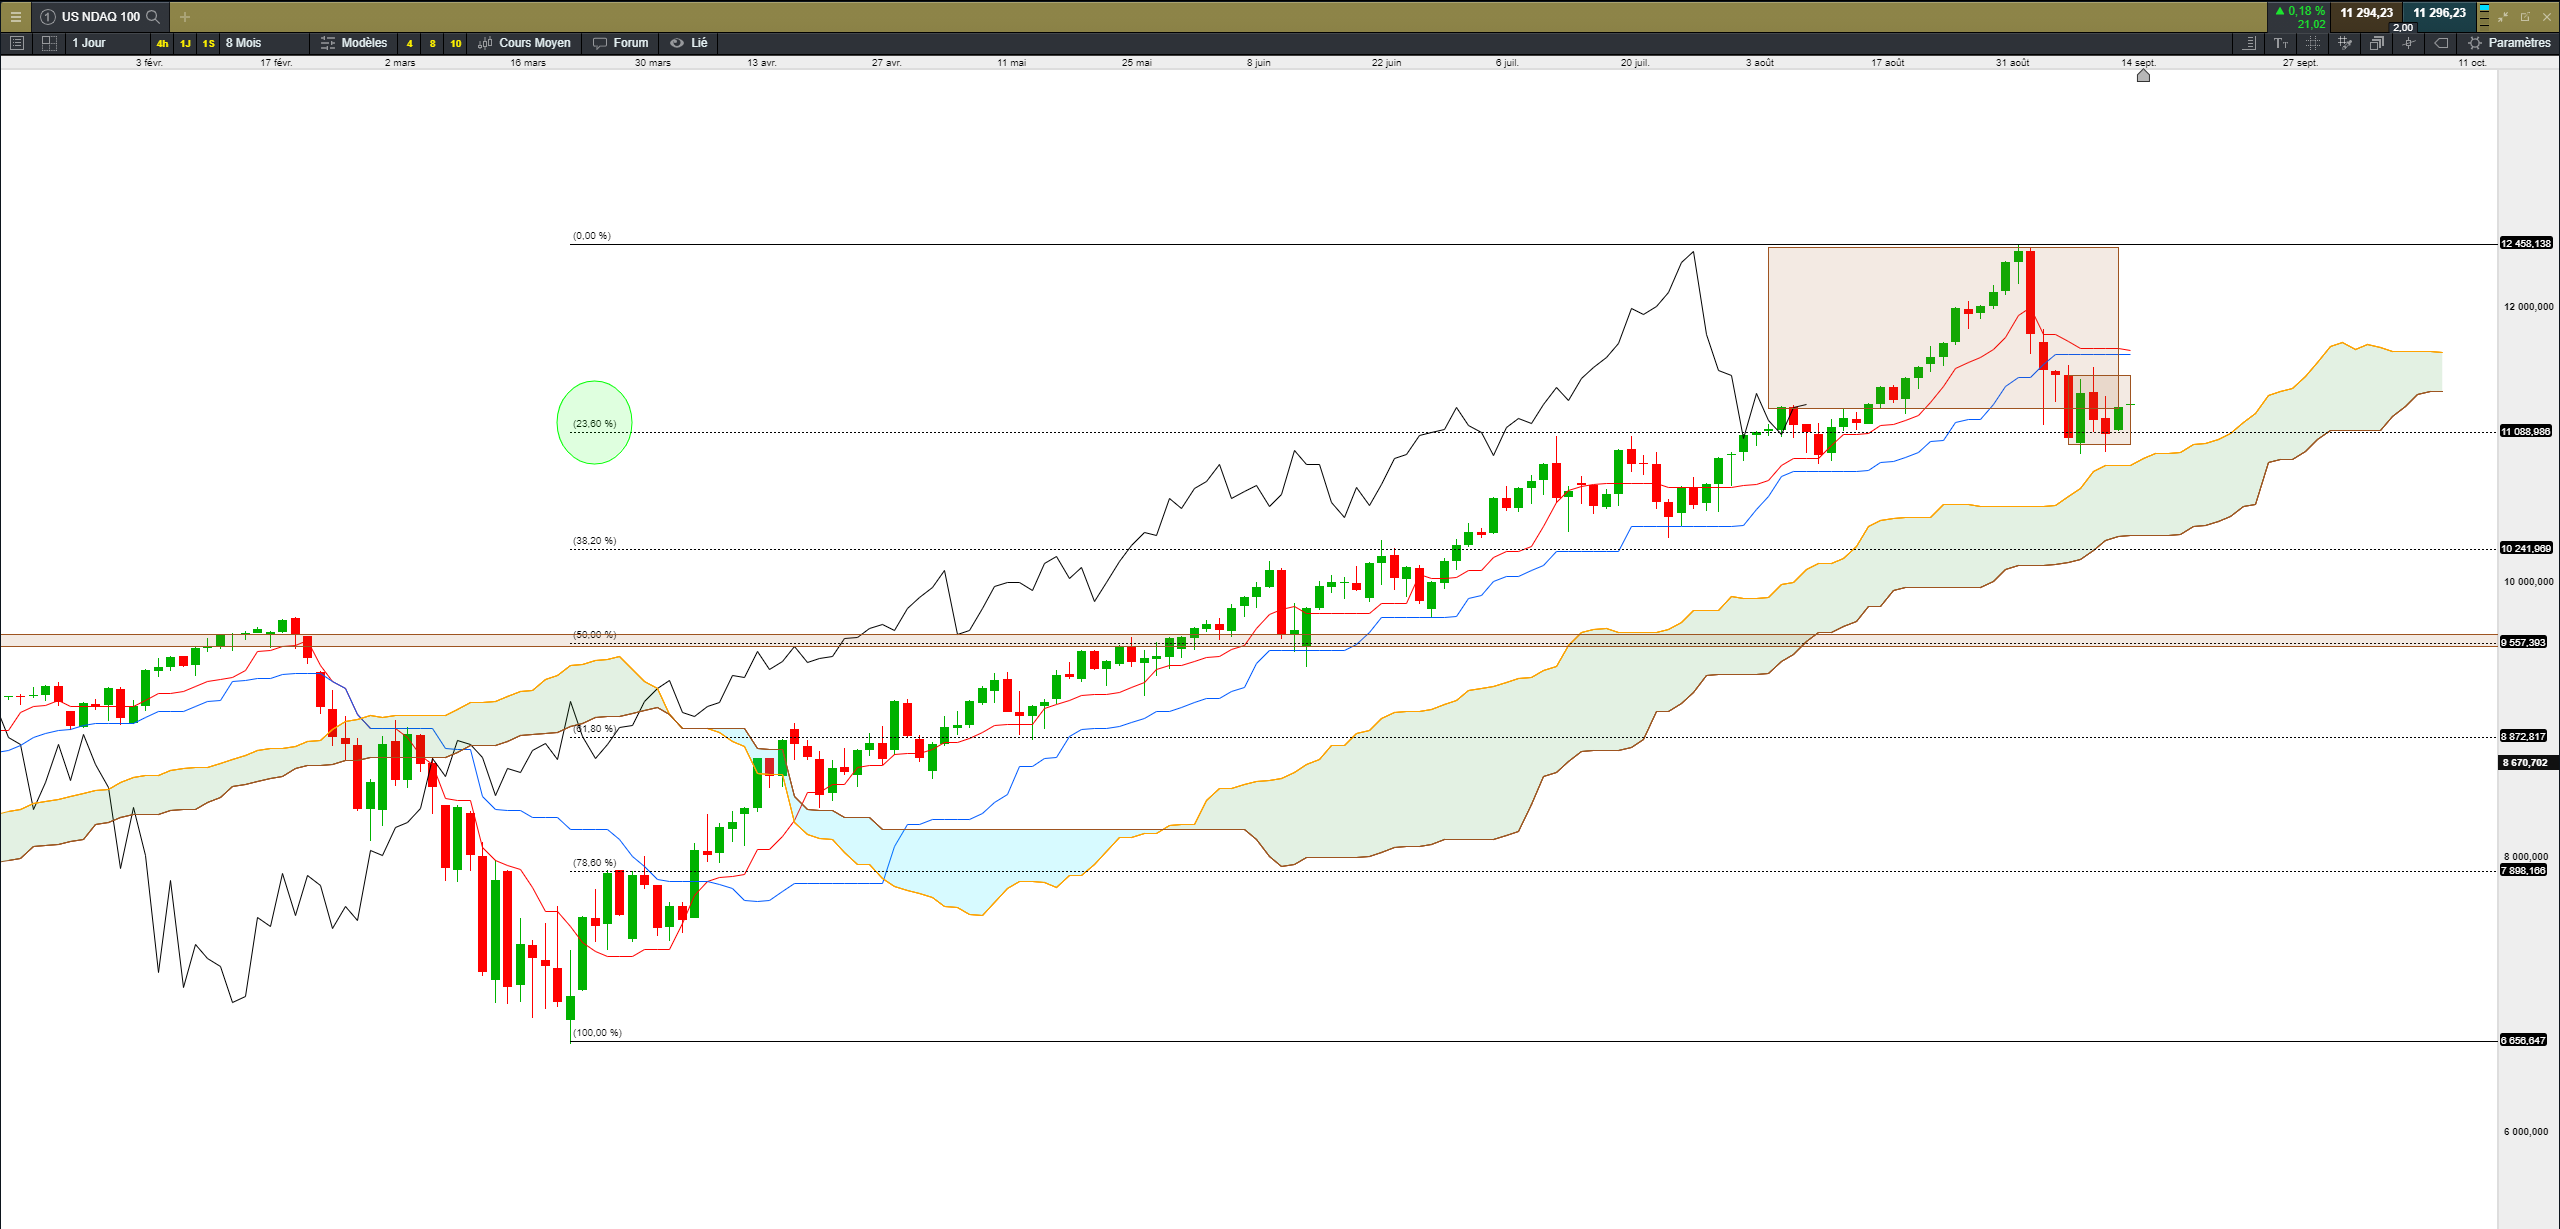Click the instrument search magnifier icon
This screenshot has width=2560, height=1229.
point(153,17)
